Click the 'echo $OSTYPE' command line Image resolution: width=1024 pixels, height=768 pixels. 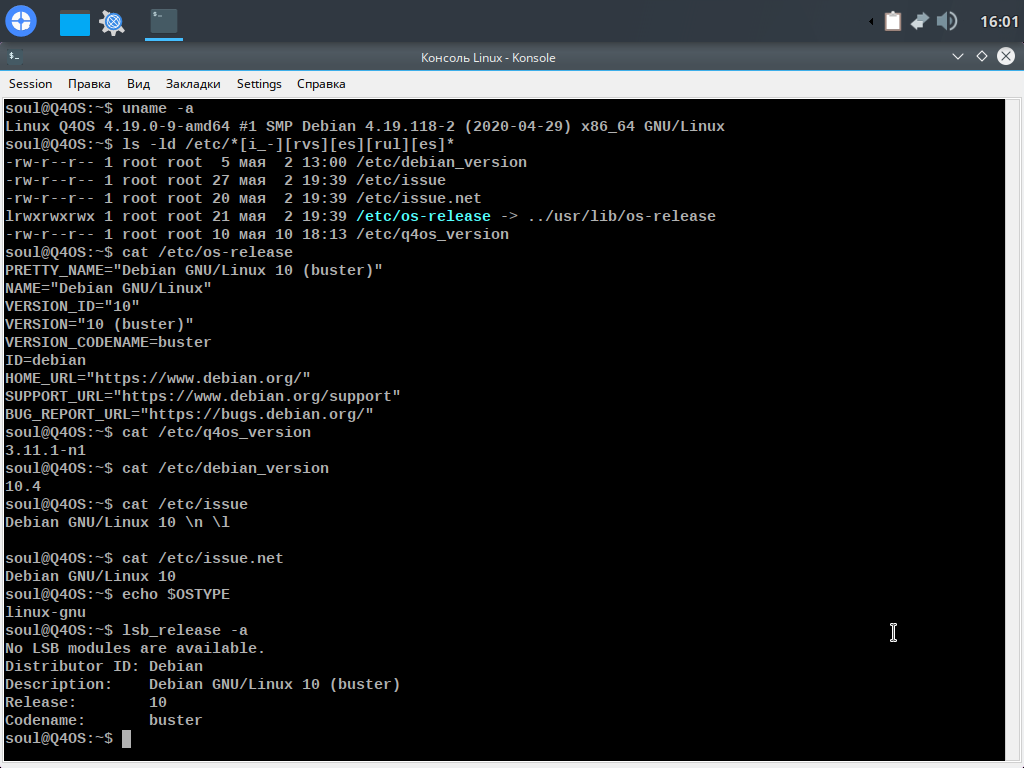pos(118,594)
